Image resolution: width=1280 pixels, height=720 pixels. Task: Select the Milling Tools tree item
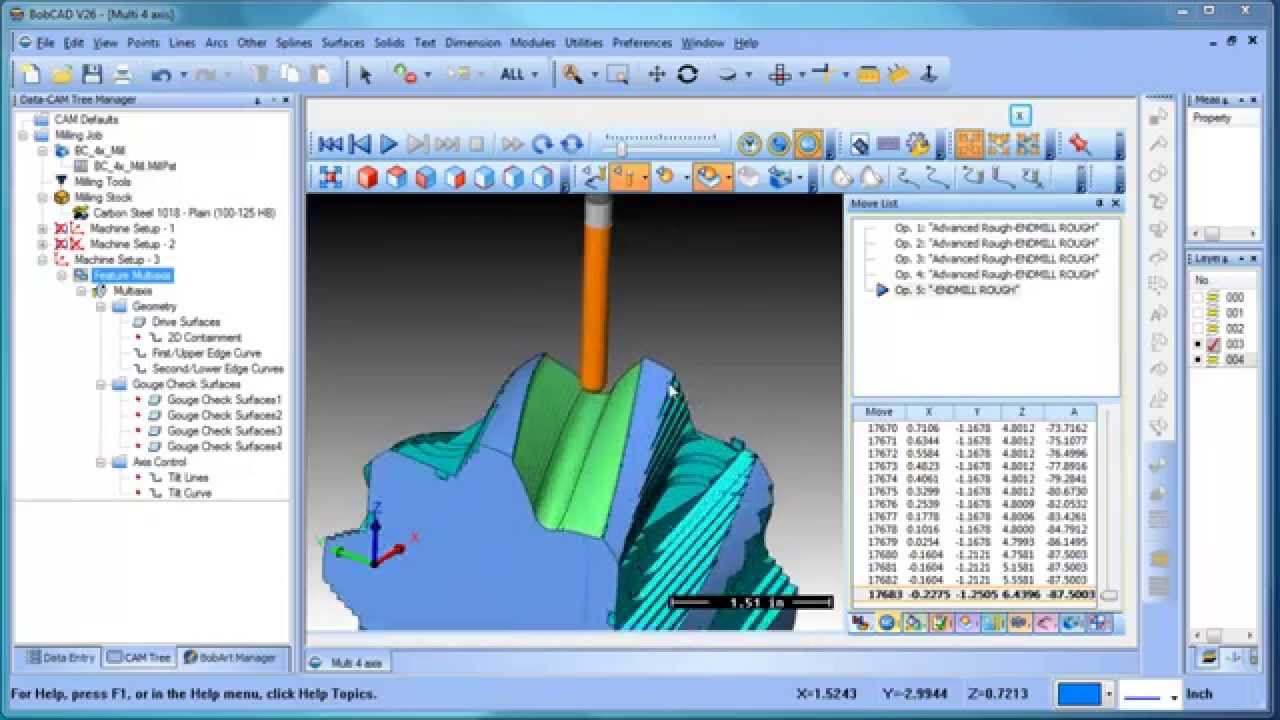102,182
